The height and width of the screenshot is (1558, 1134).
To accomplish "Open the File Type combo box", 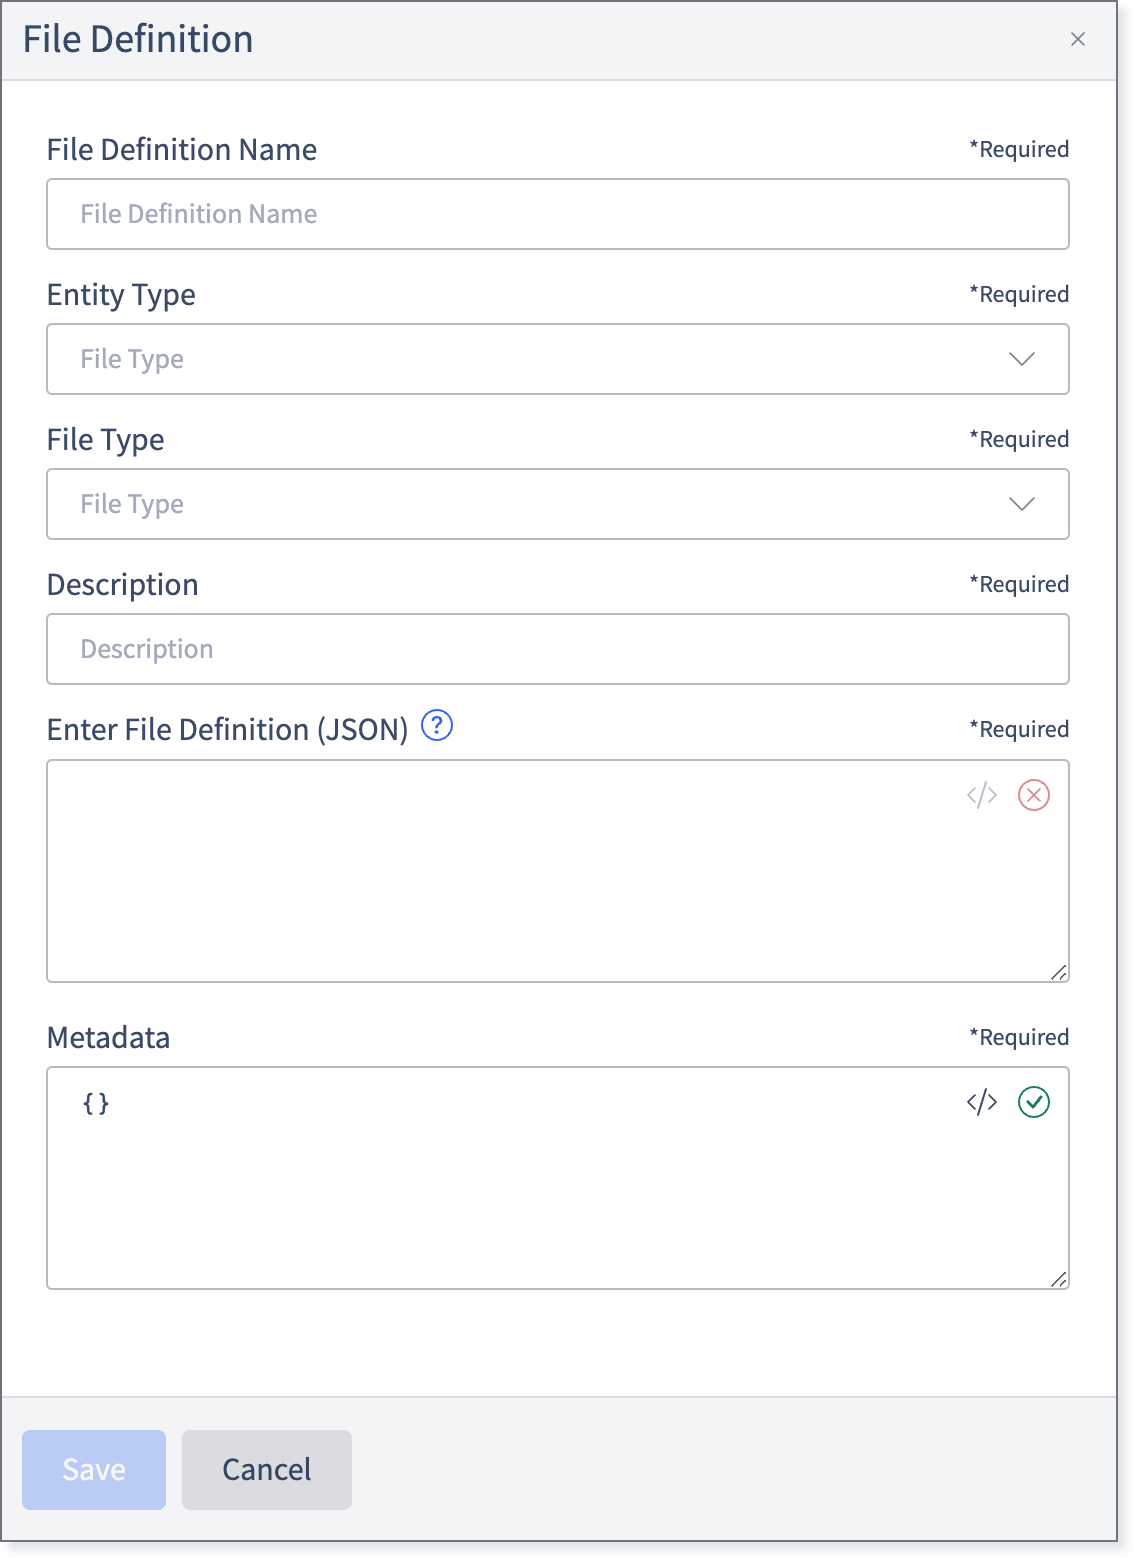I will click(558, 504).
